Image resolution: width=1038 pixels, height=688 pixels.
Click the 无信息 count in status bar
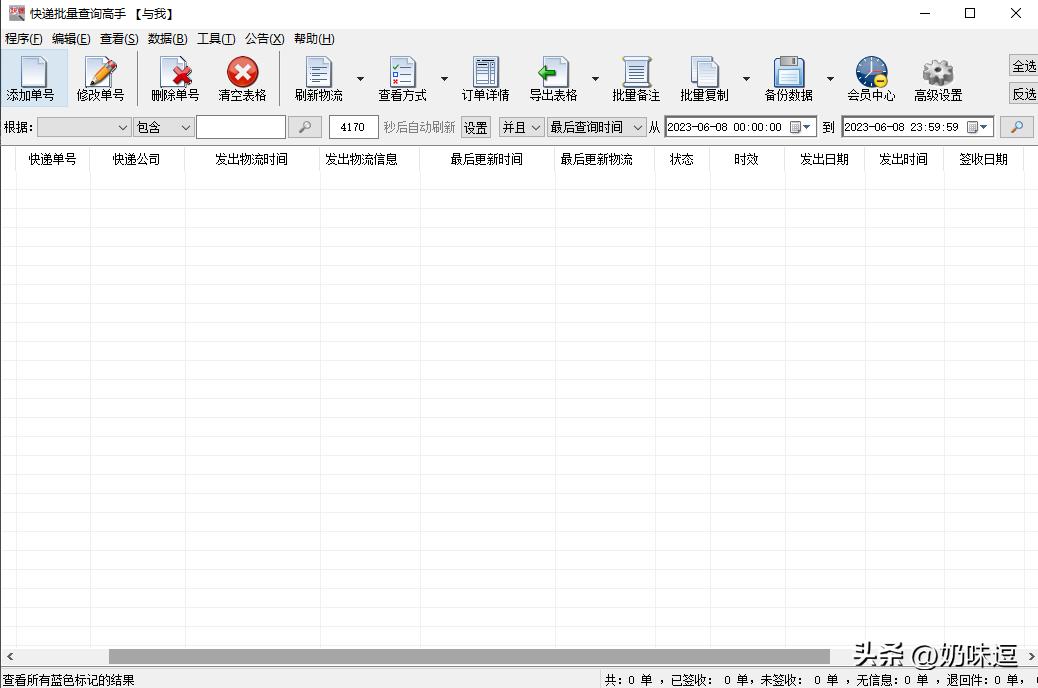coord(892,680)
